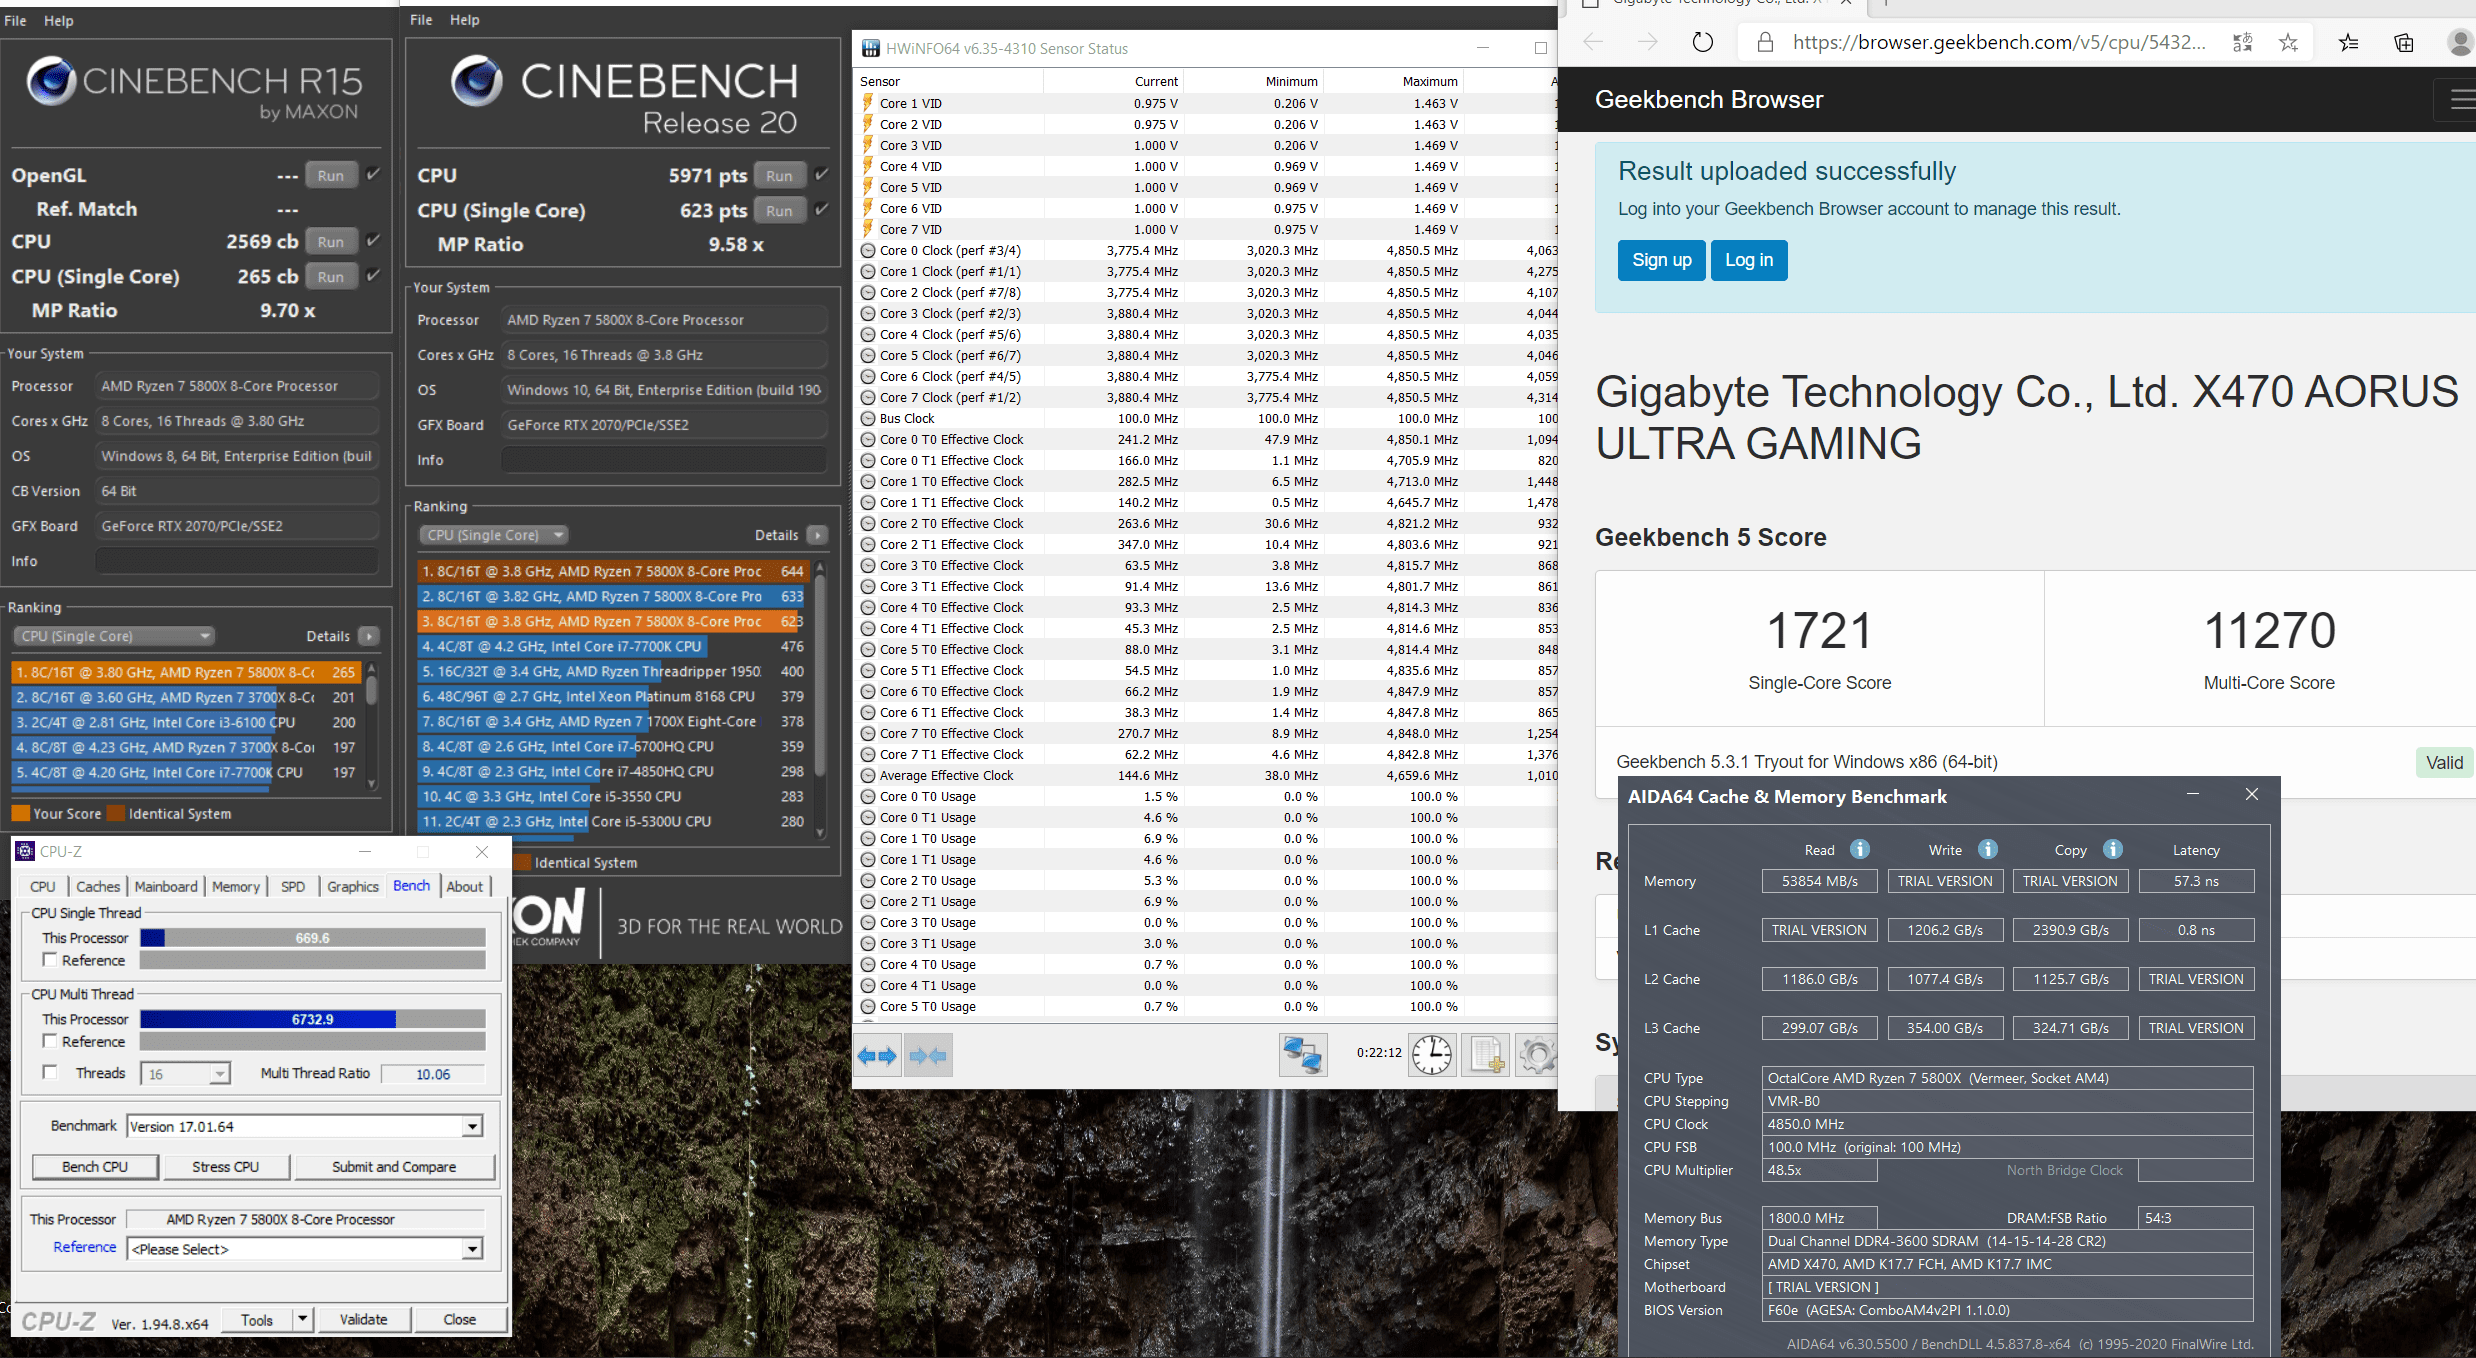Open Cinebench R15 File menu
The height and width of the screenshot is (1358, 2476).
point(16,20)
